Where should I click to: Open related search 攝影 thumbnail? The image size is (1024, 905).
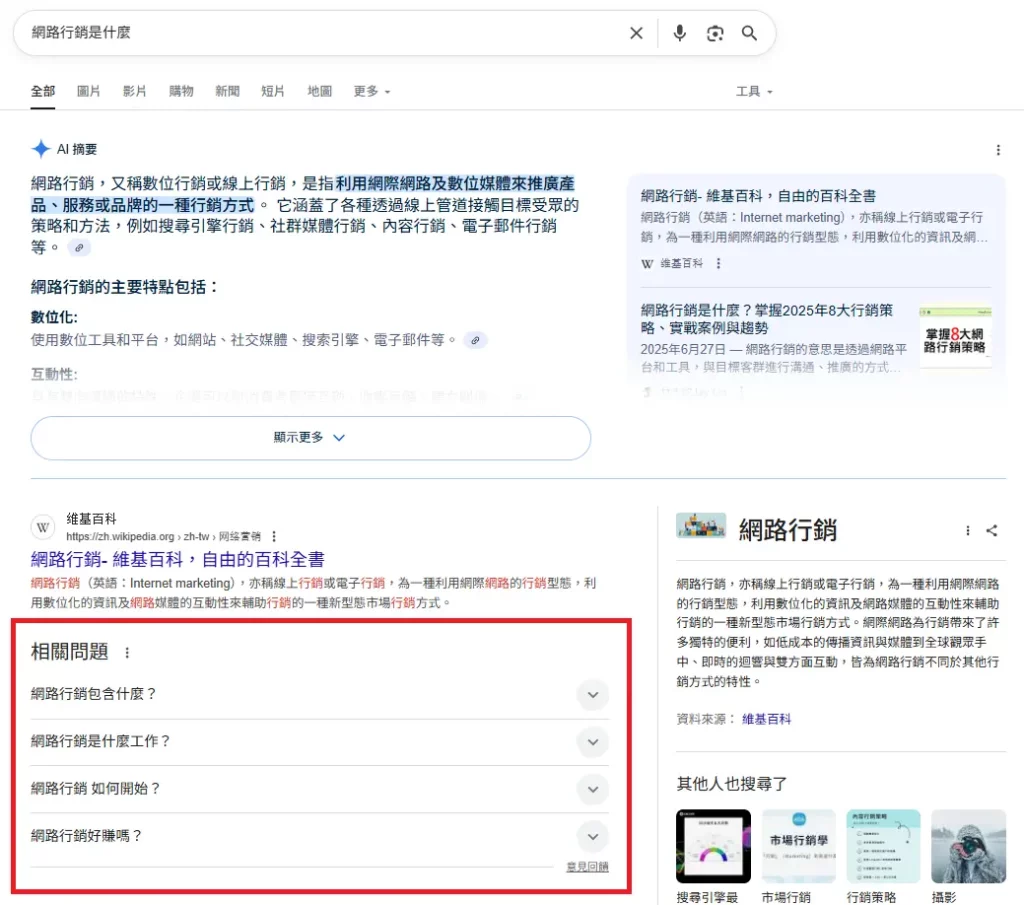coord(968,846)
